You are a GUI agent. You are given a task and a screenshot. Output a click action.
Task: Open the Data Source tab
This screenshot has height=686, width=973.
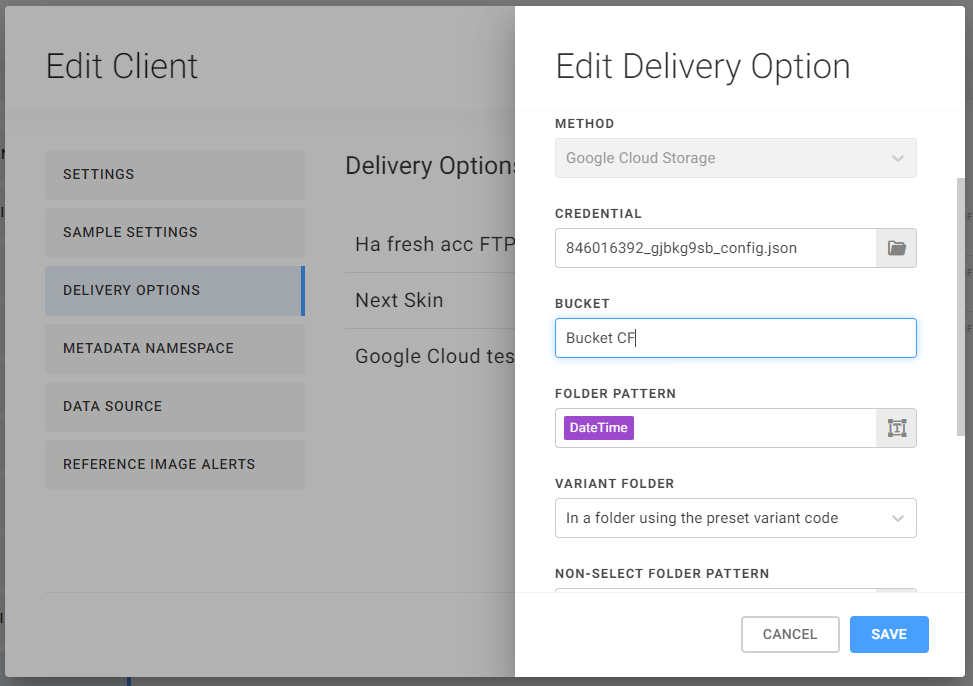[x=174, y=406]
